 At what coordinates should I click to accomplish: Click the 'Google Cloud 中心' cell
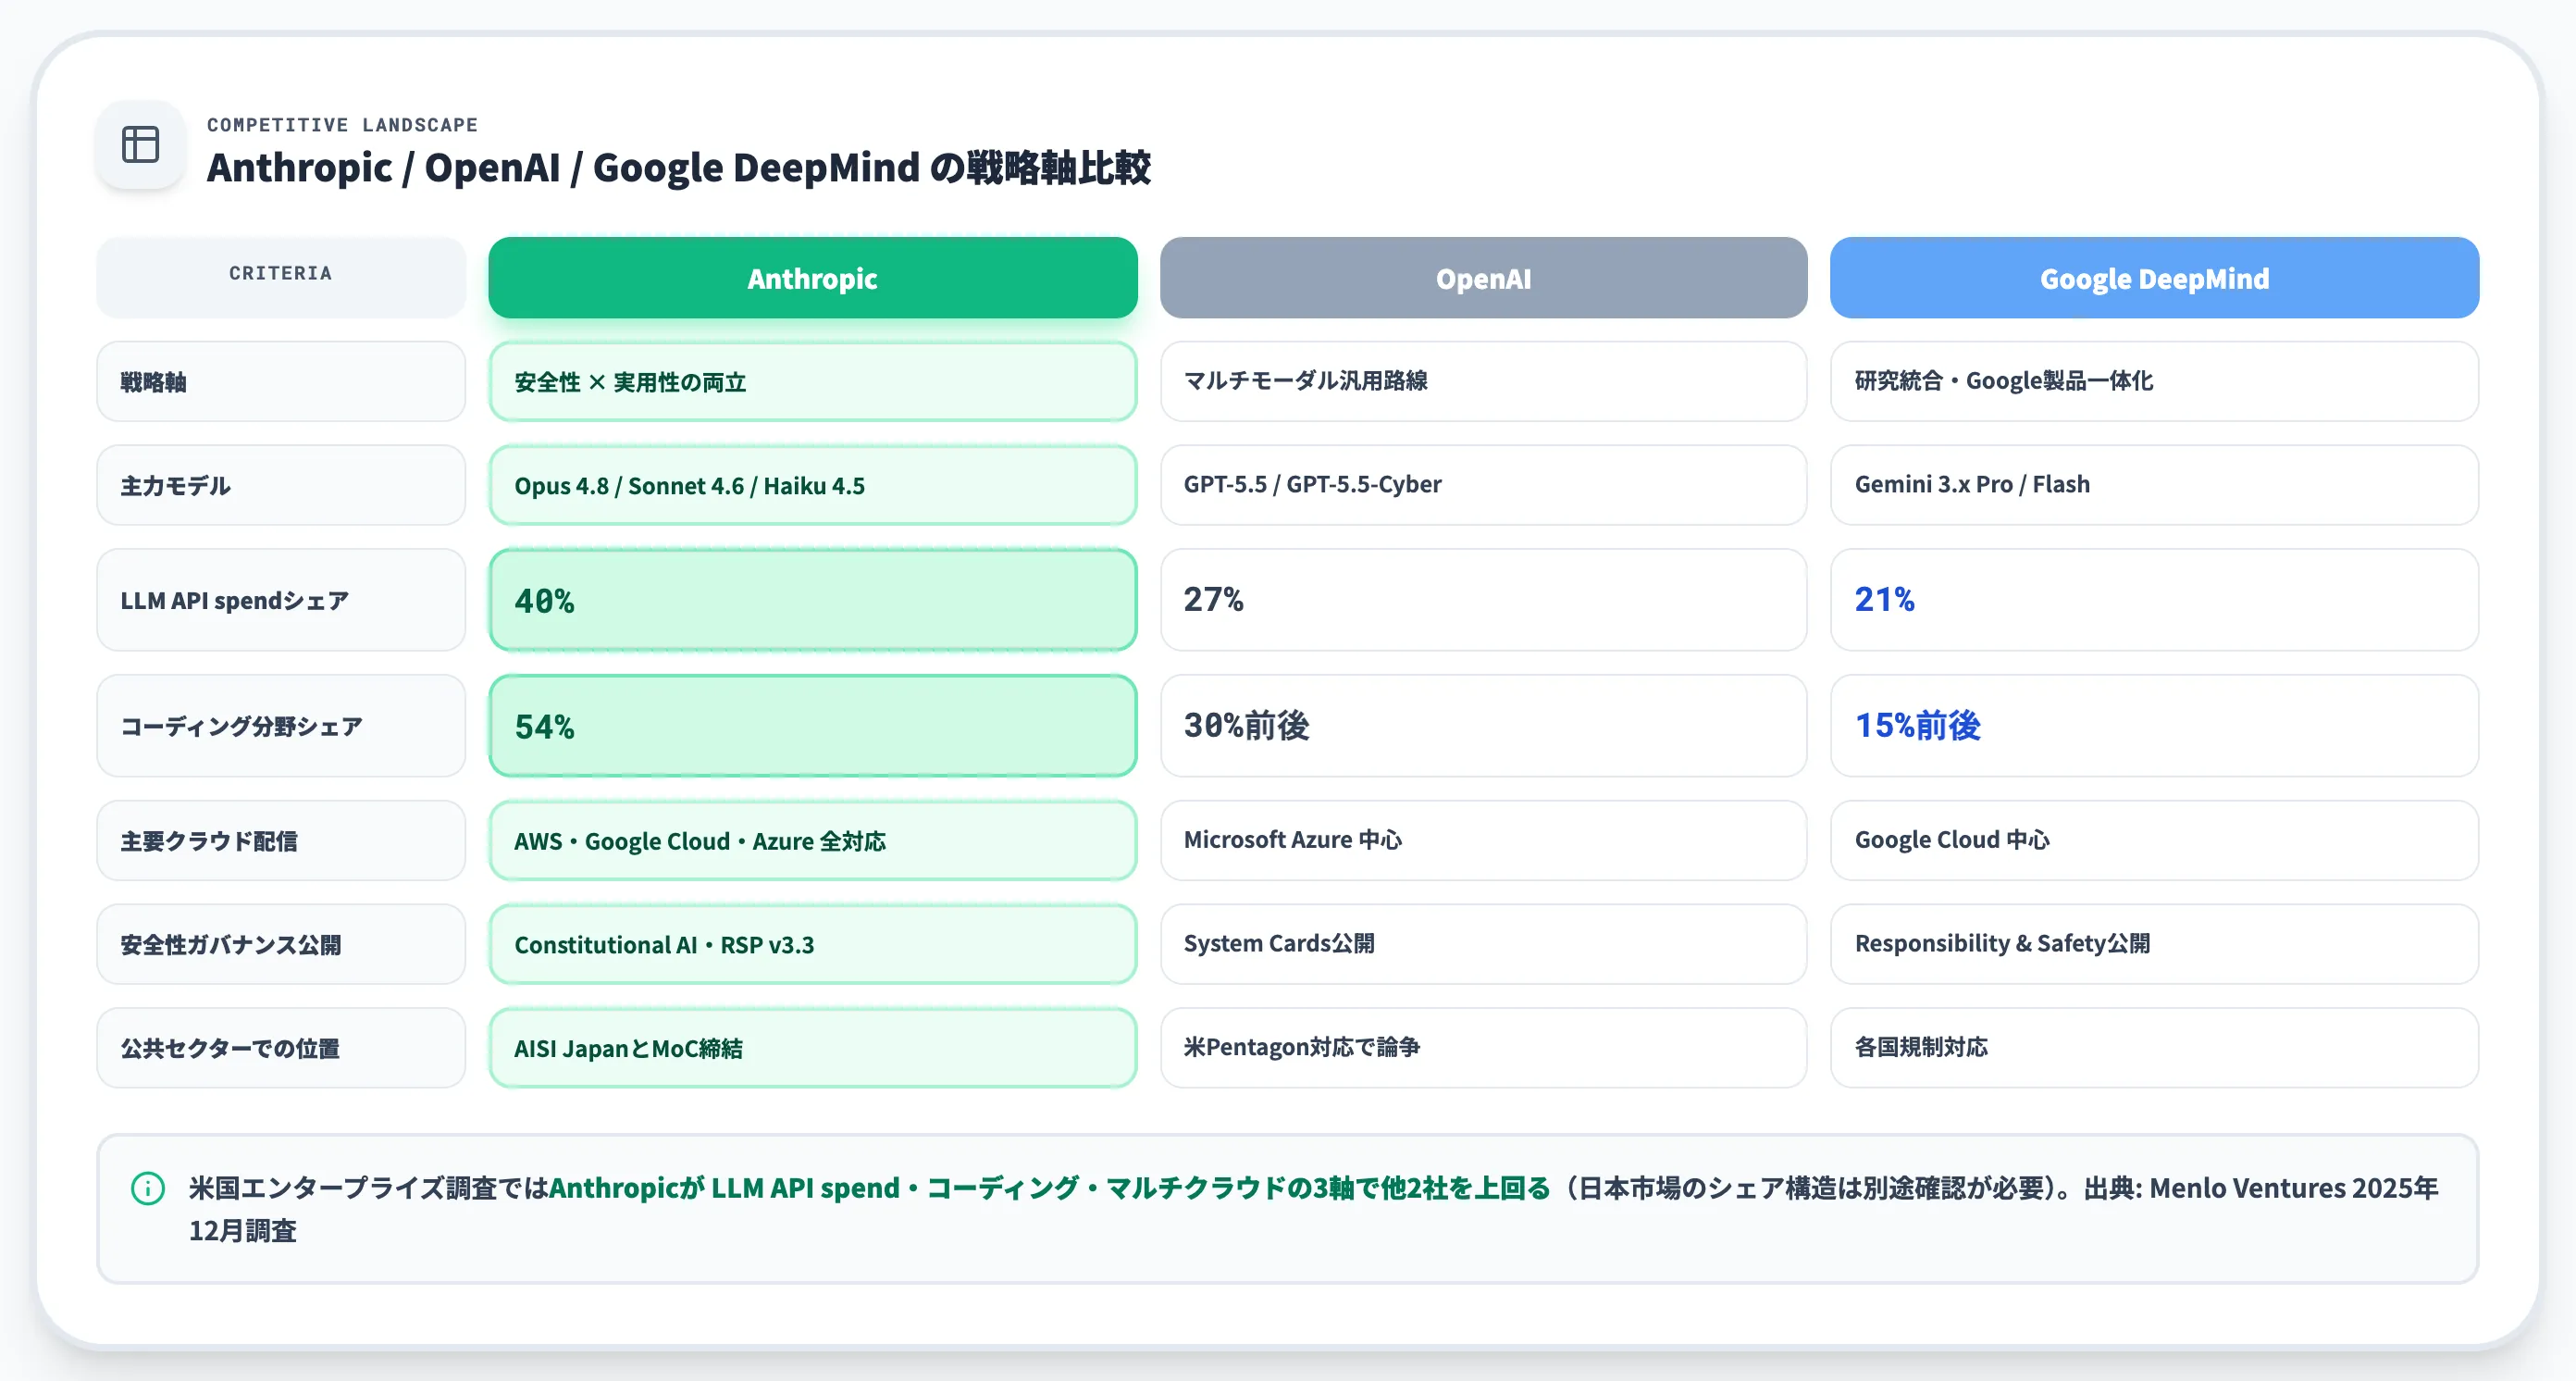click(2154, 841)
